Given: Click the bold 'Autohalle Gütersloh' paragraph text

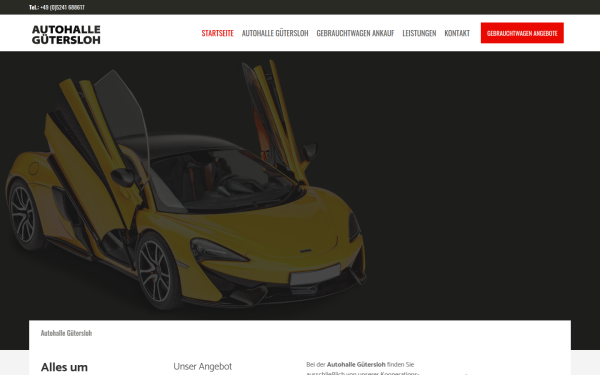Looking at the screenshot, I should click(x=356, y=364).
